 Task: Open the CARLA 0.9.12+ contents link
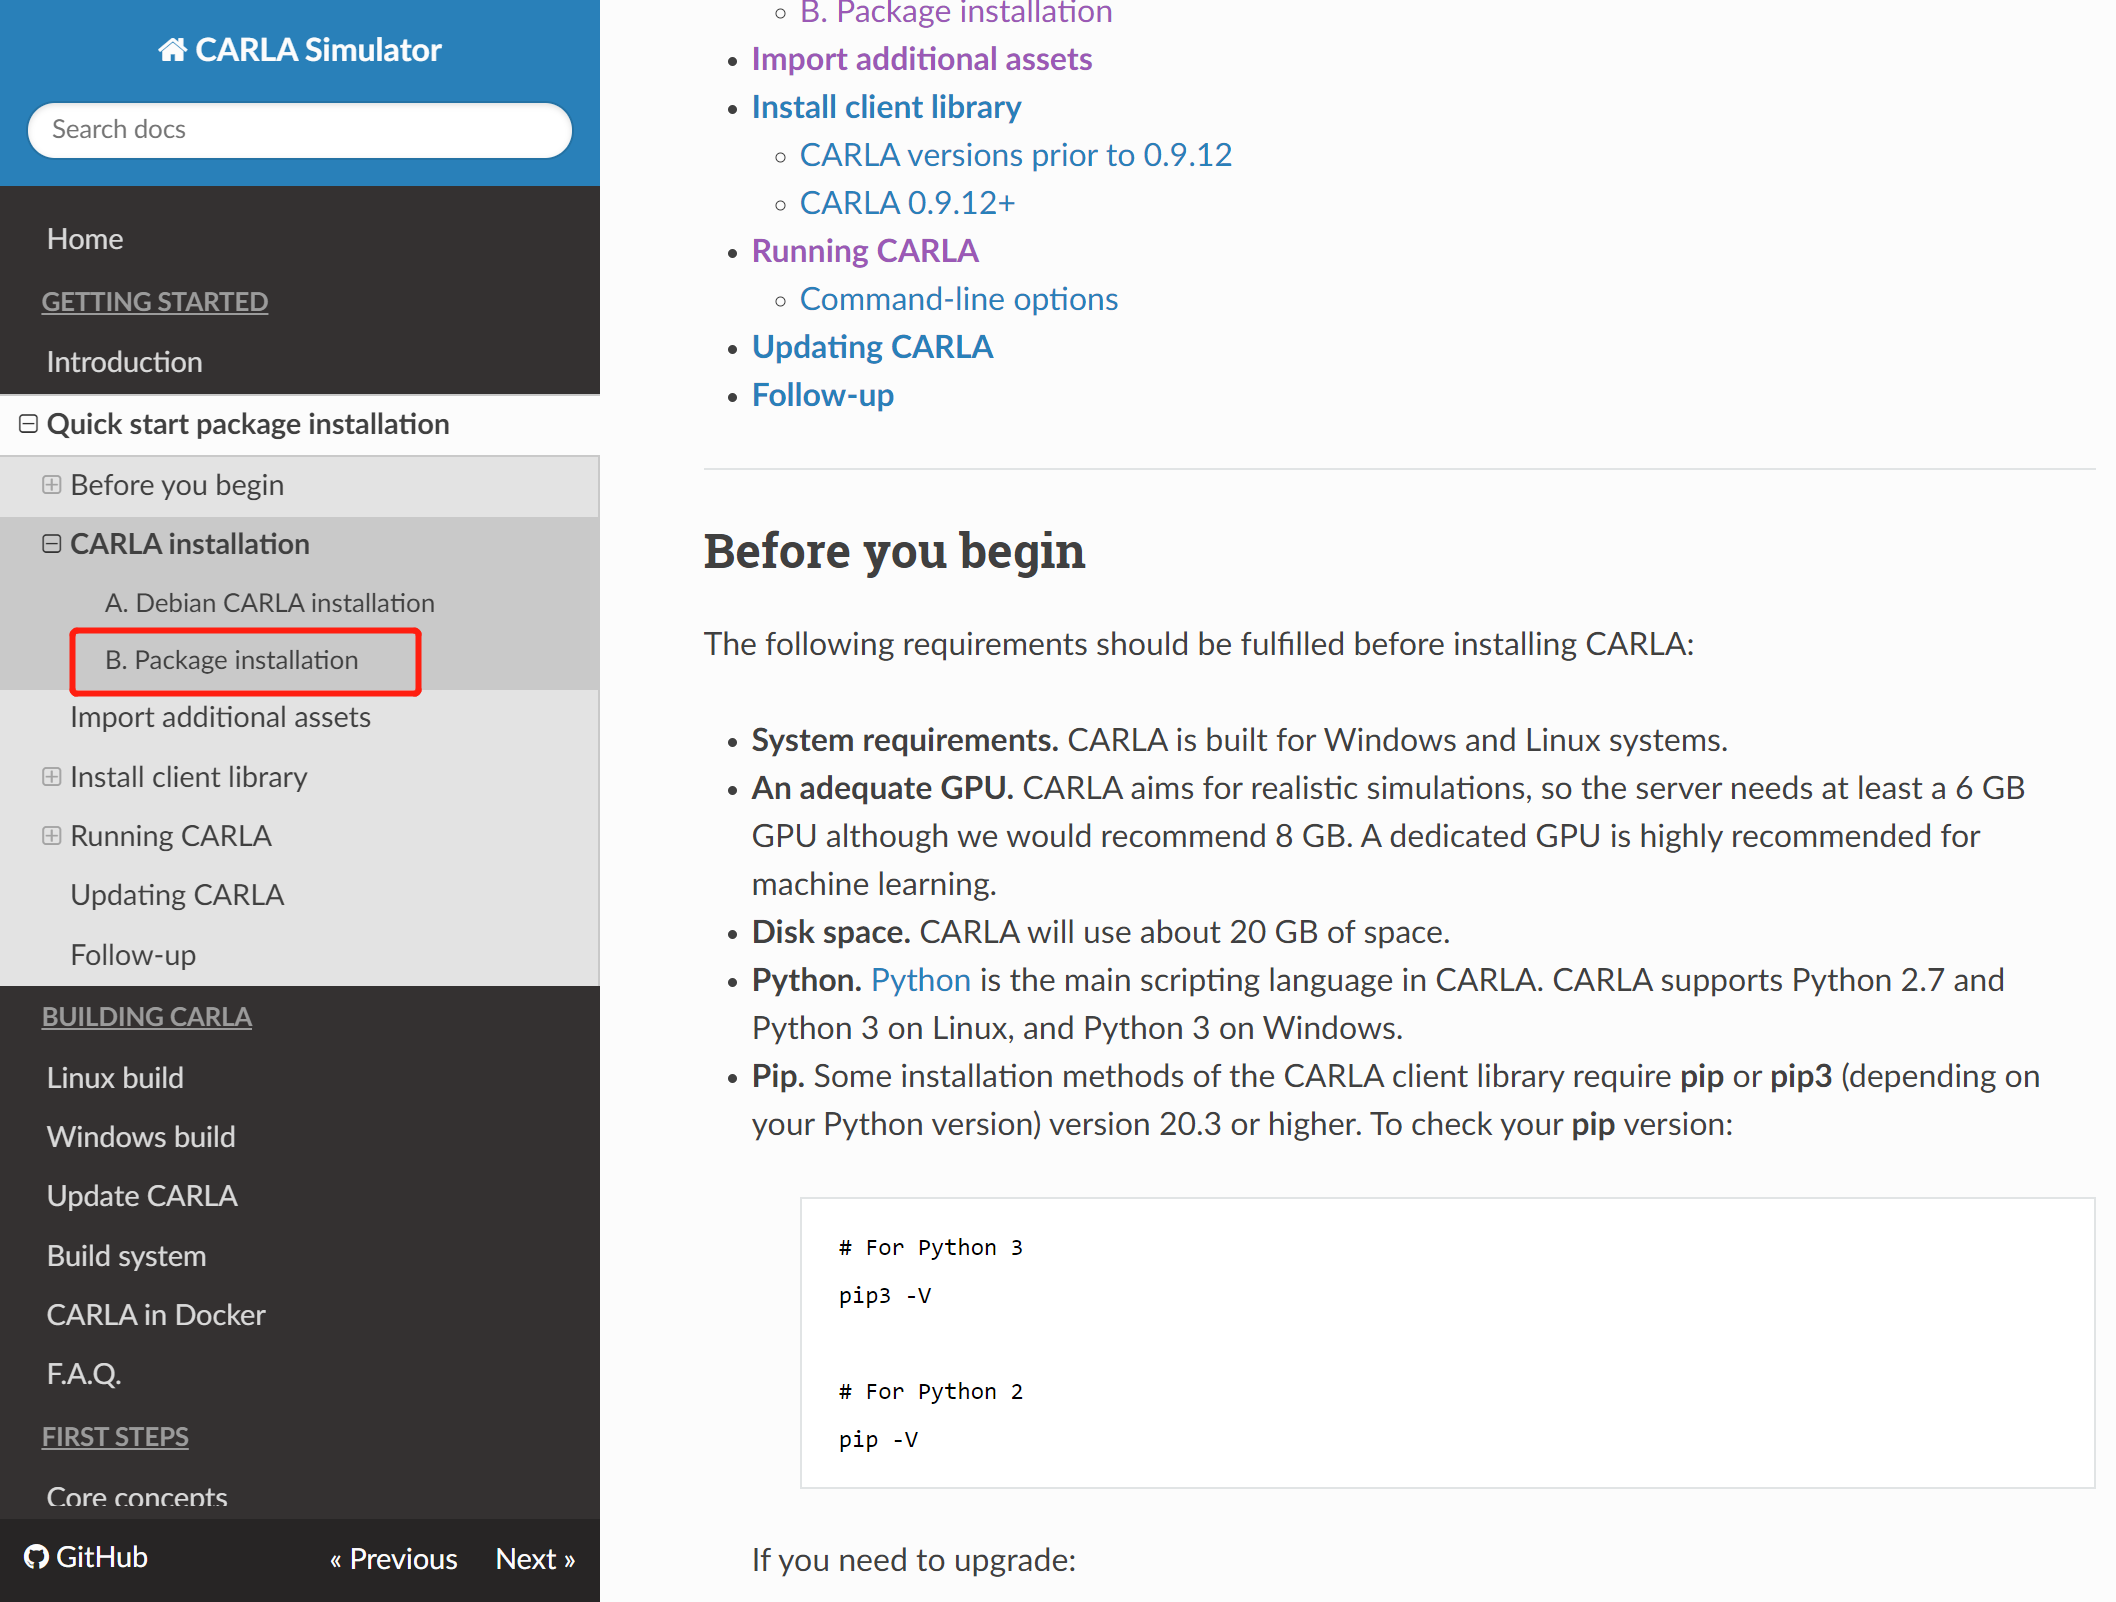coord(906,203)
